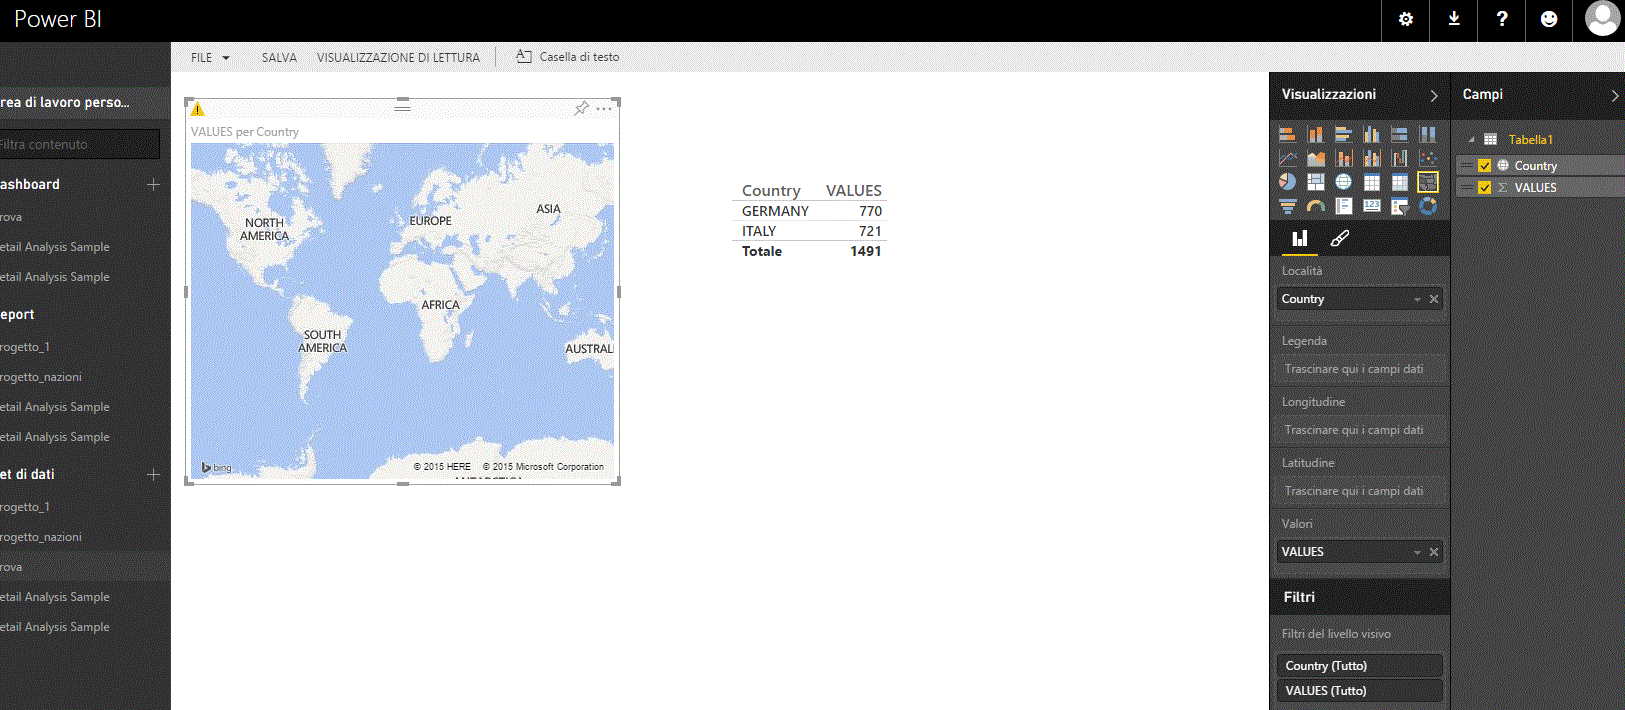Collapse the Campi pane
1625x710 pixels.
click(x=1614, y=96)
